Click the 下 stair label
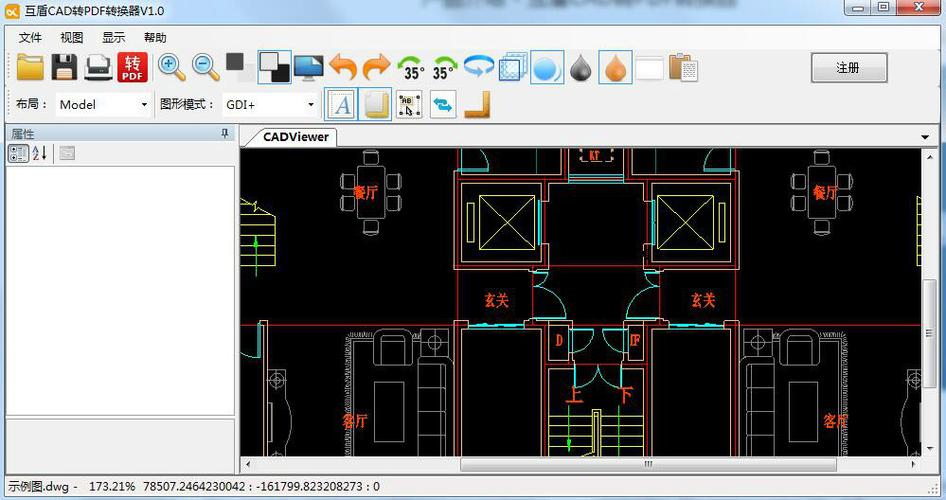Viewport: 946px width, 500px height. (626, 394)
